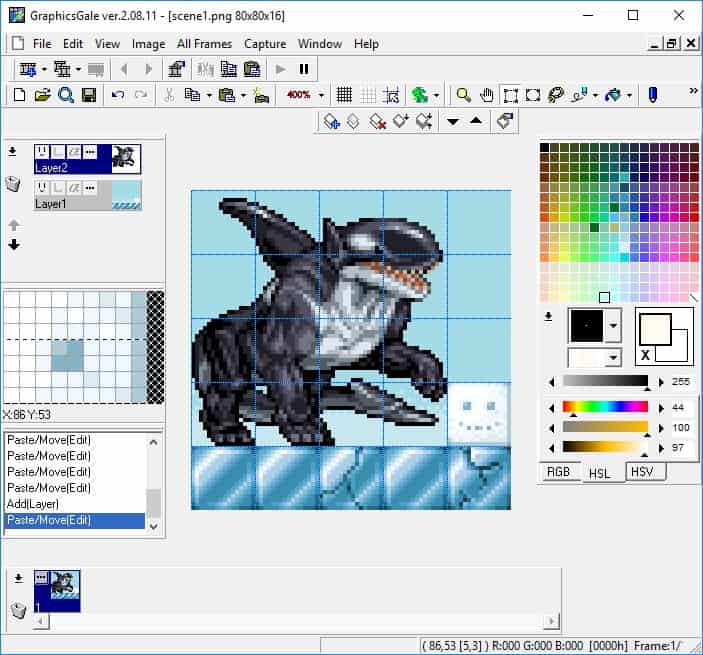The width and height of the screenshot is (703, 655).
Task: Expand the secondary color dropdown arrow
Action: click(613, 358)
